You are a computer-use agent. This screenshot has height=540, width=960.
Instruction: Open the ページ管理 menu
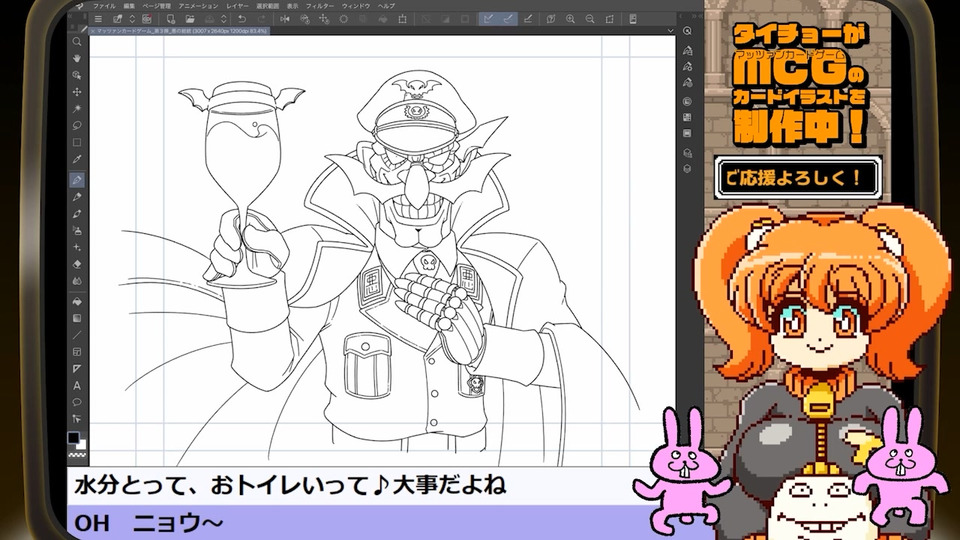tap(157, 6)
